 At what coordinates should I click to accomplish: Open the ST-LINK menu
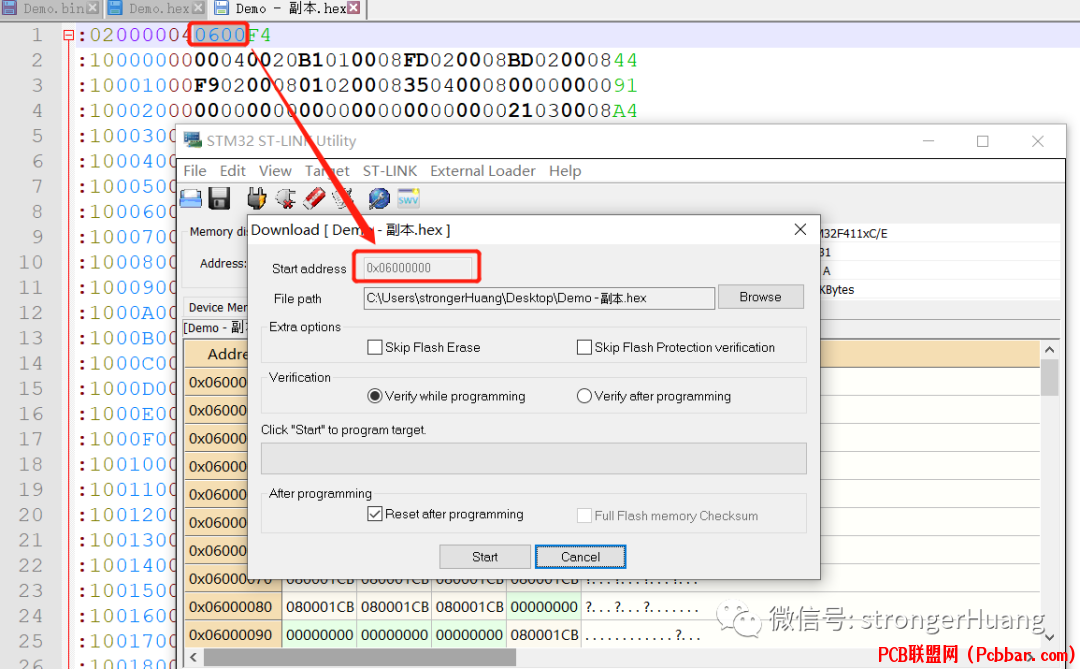[390, 171]
